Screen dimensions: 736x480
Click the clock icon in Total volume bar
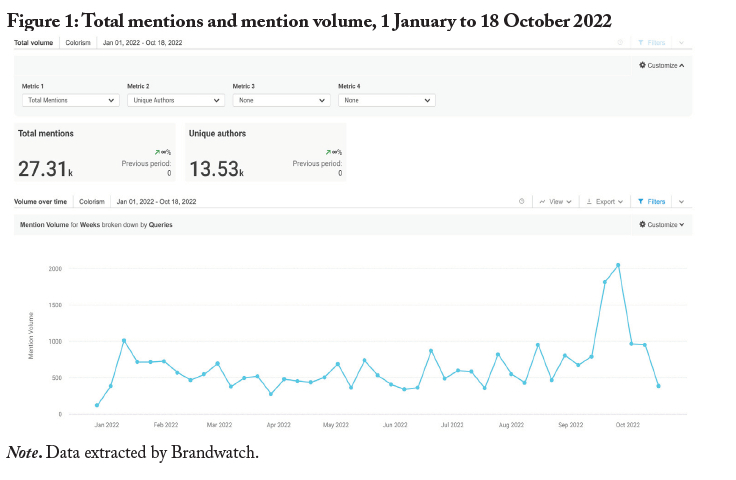[620, 43]
